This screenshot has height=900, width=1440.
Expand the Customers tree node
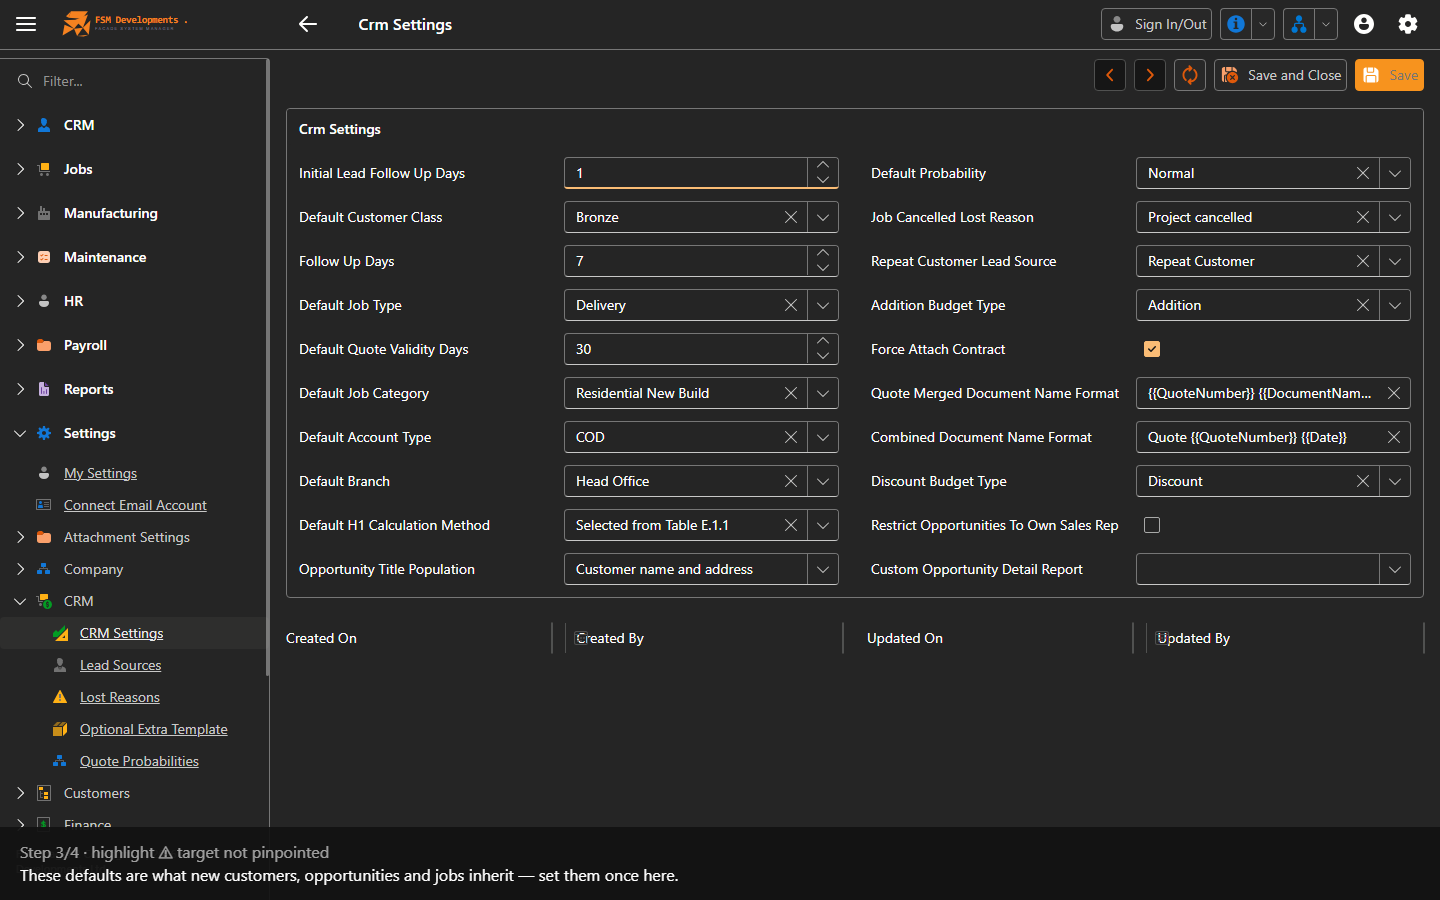pyautogui.click(x=21, y=793)
